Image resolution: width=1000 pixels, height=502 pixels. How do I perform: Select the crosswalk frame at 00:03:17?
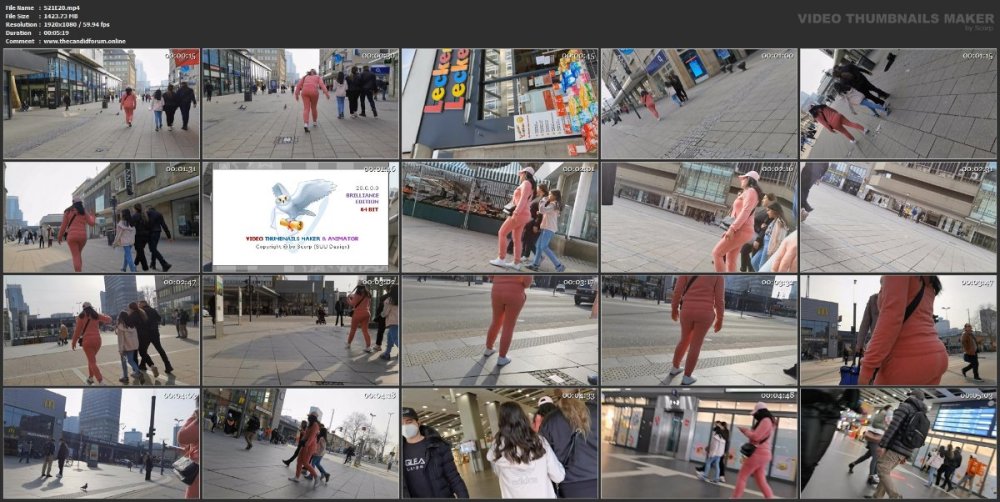(500, 330)
